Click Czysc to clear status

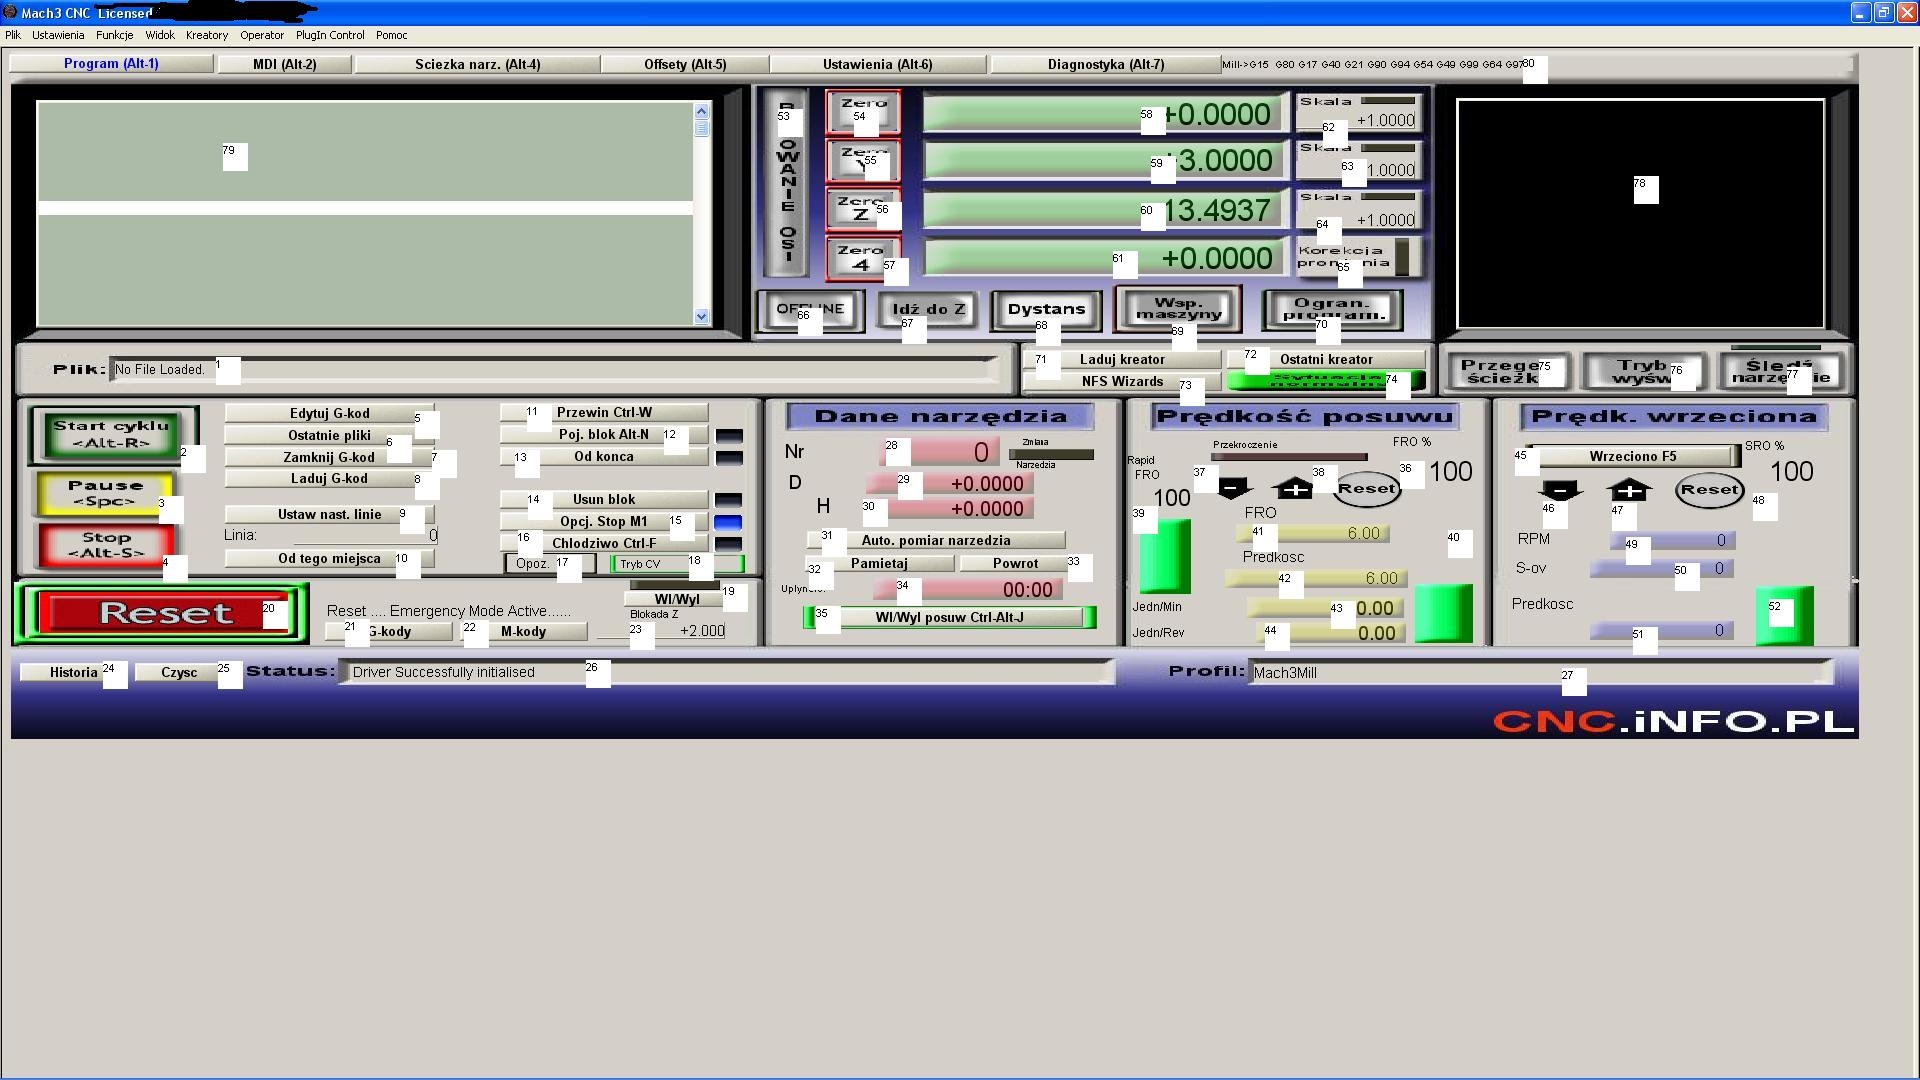point(180,672)
